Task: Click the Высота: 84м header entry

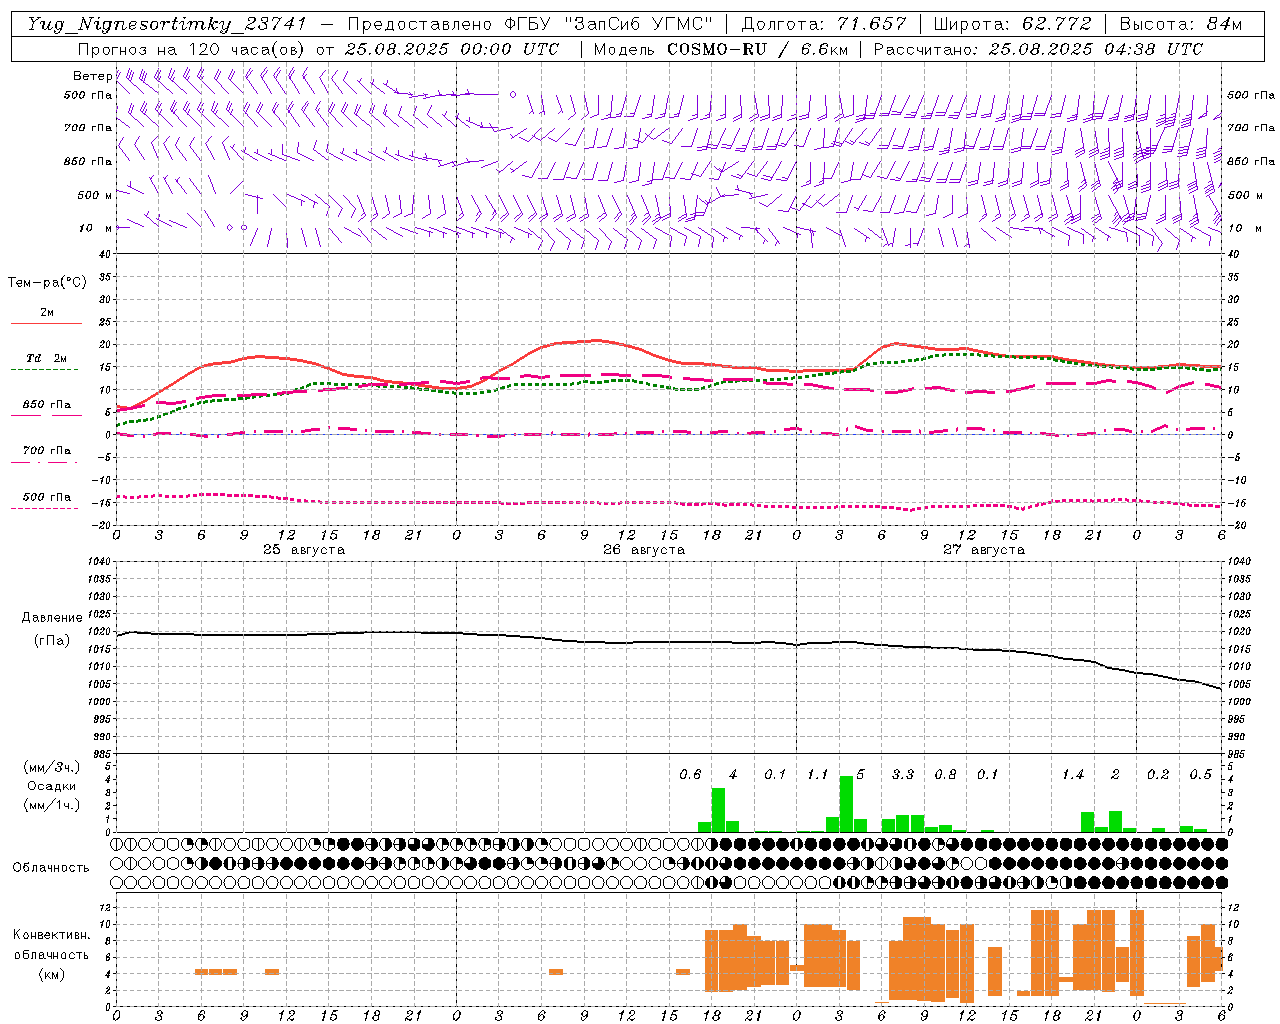Action: pos(1181,24)
